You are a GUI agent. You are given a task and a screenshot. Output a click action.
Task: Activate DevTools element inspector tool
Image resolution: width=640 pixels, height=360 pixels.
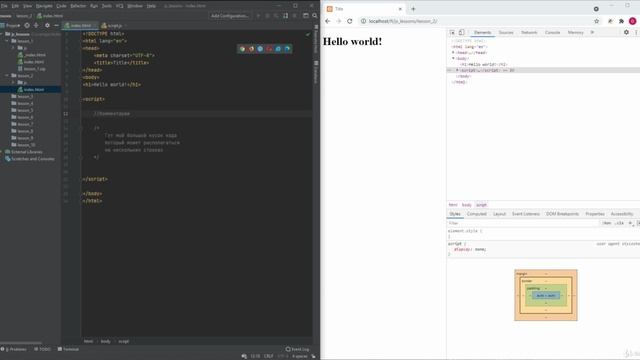click(452, 32)
